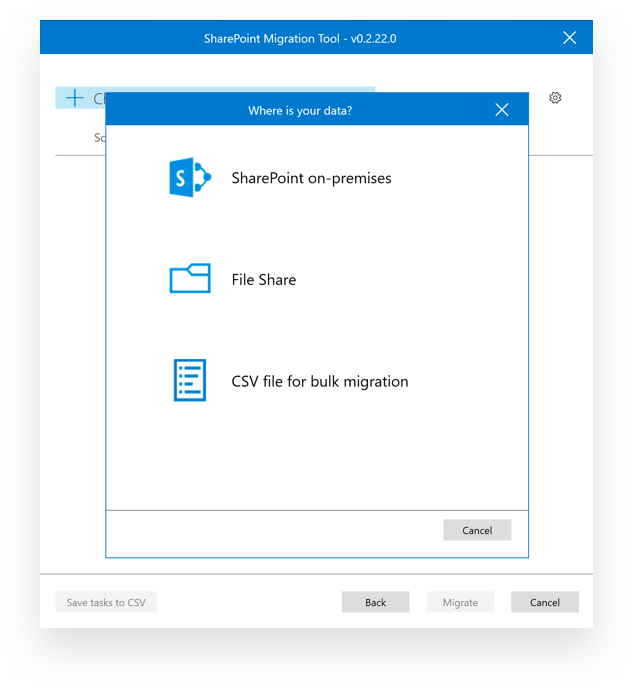The width and height of the screenshot is (633, 688).
Task: Click the plus icon in the main window
Action: [x=75, y=98]
